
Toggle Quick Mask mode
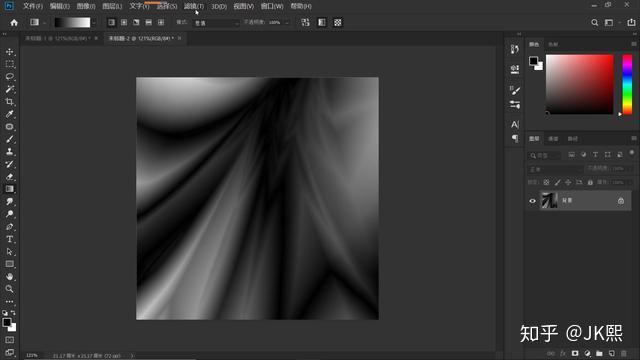point(9,340)
